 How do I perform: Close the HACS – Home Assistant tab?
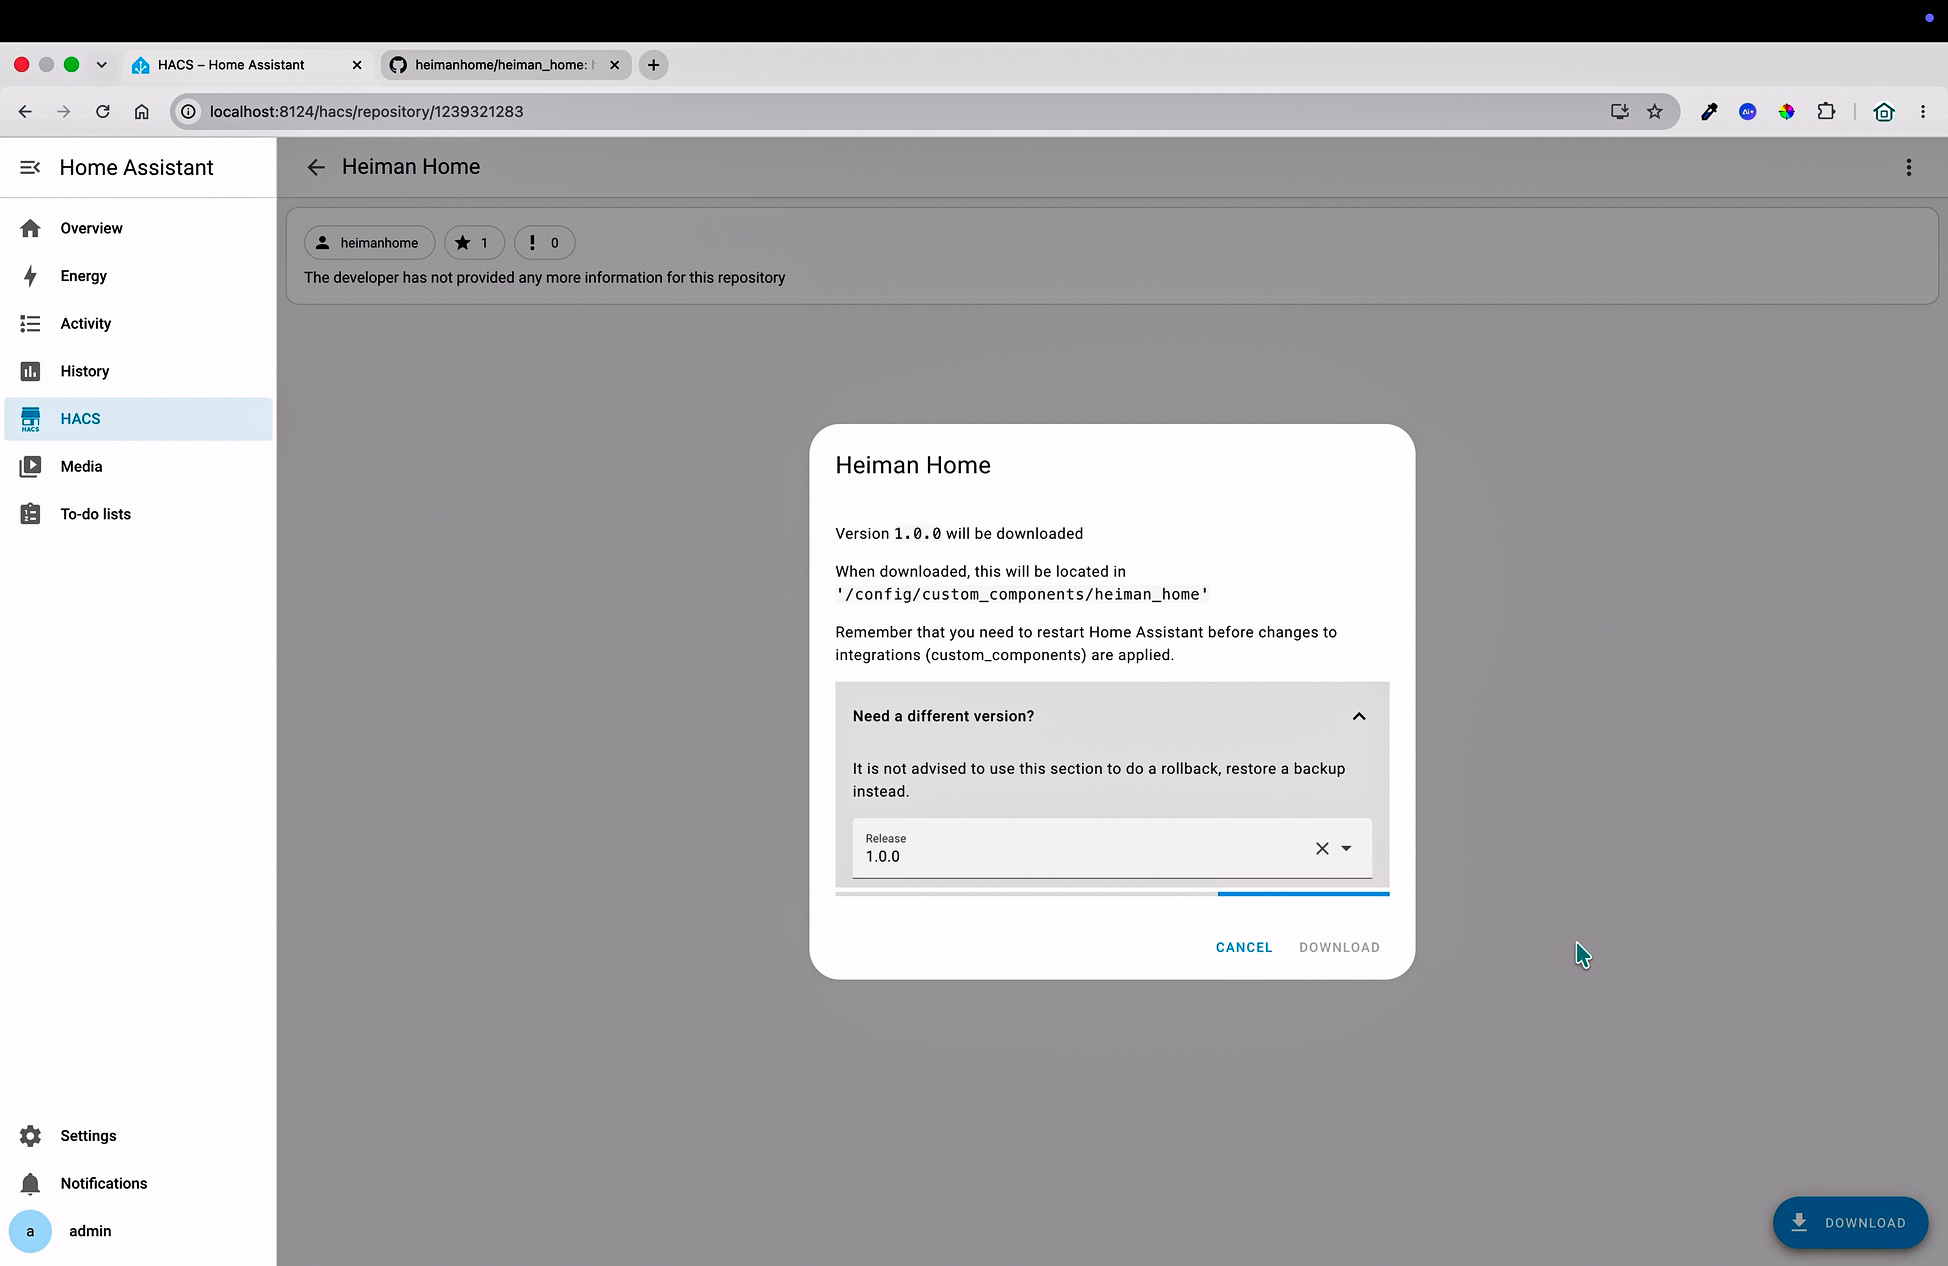tap(357, 65)
